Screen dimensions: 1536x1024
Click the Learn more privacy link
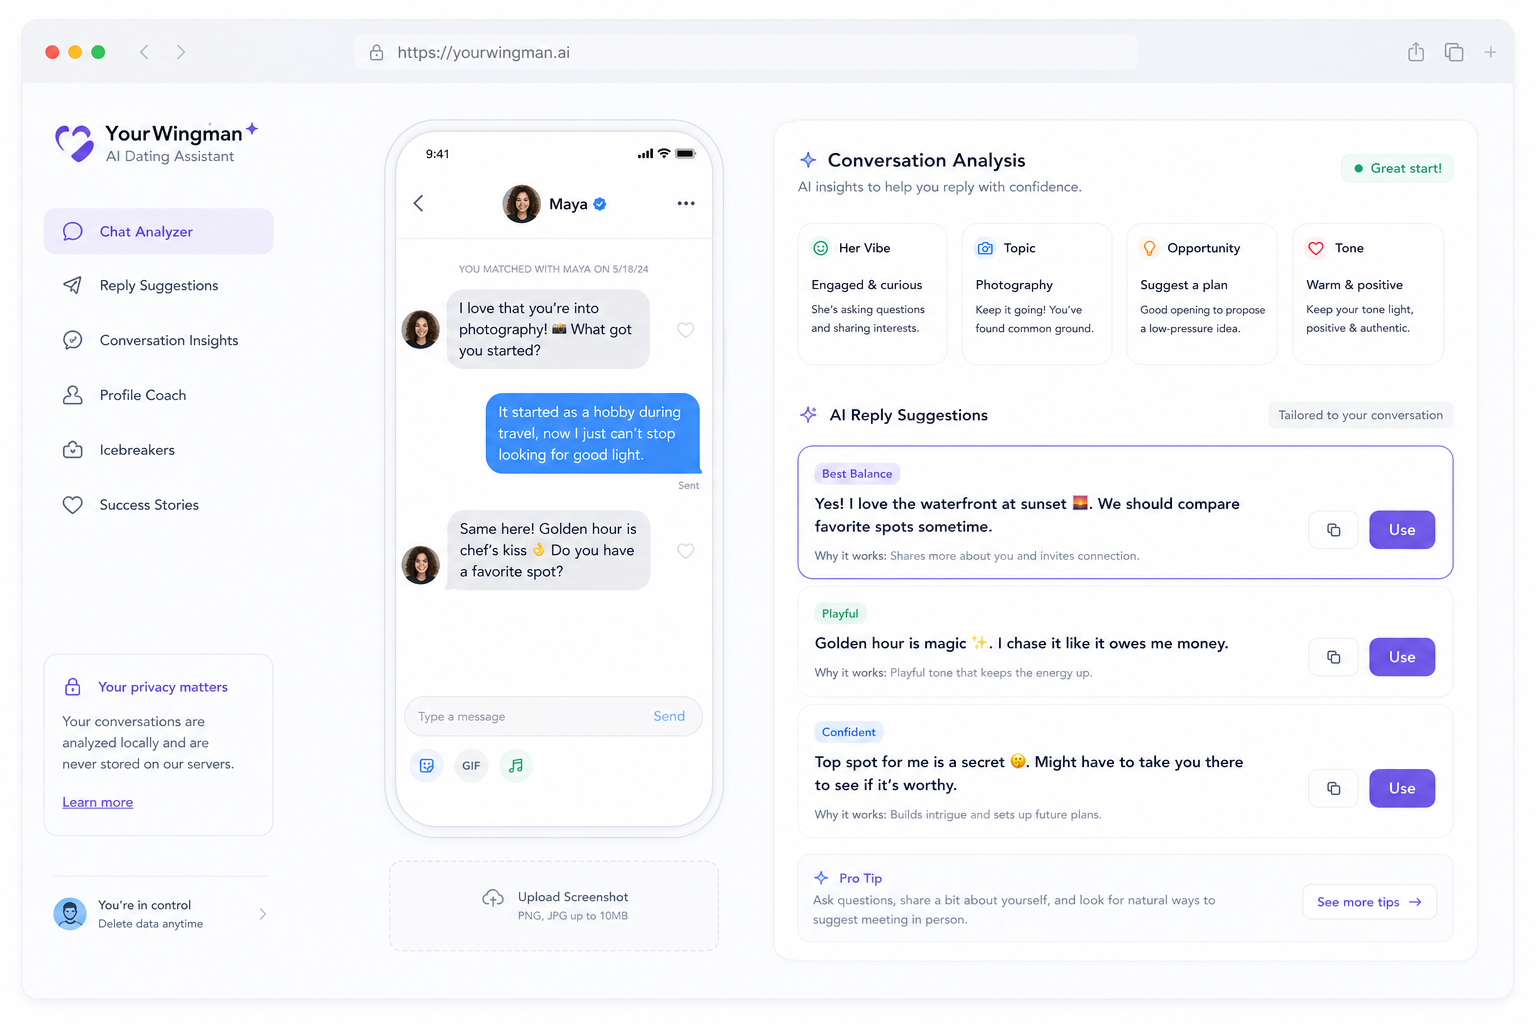(x=98, y=802)
